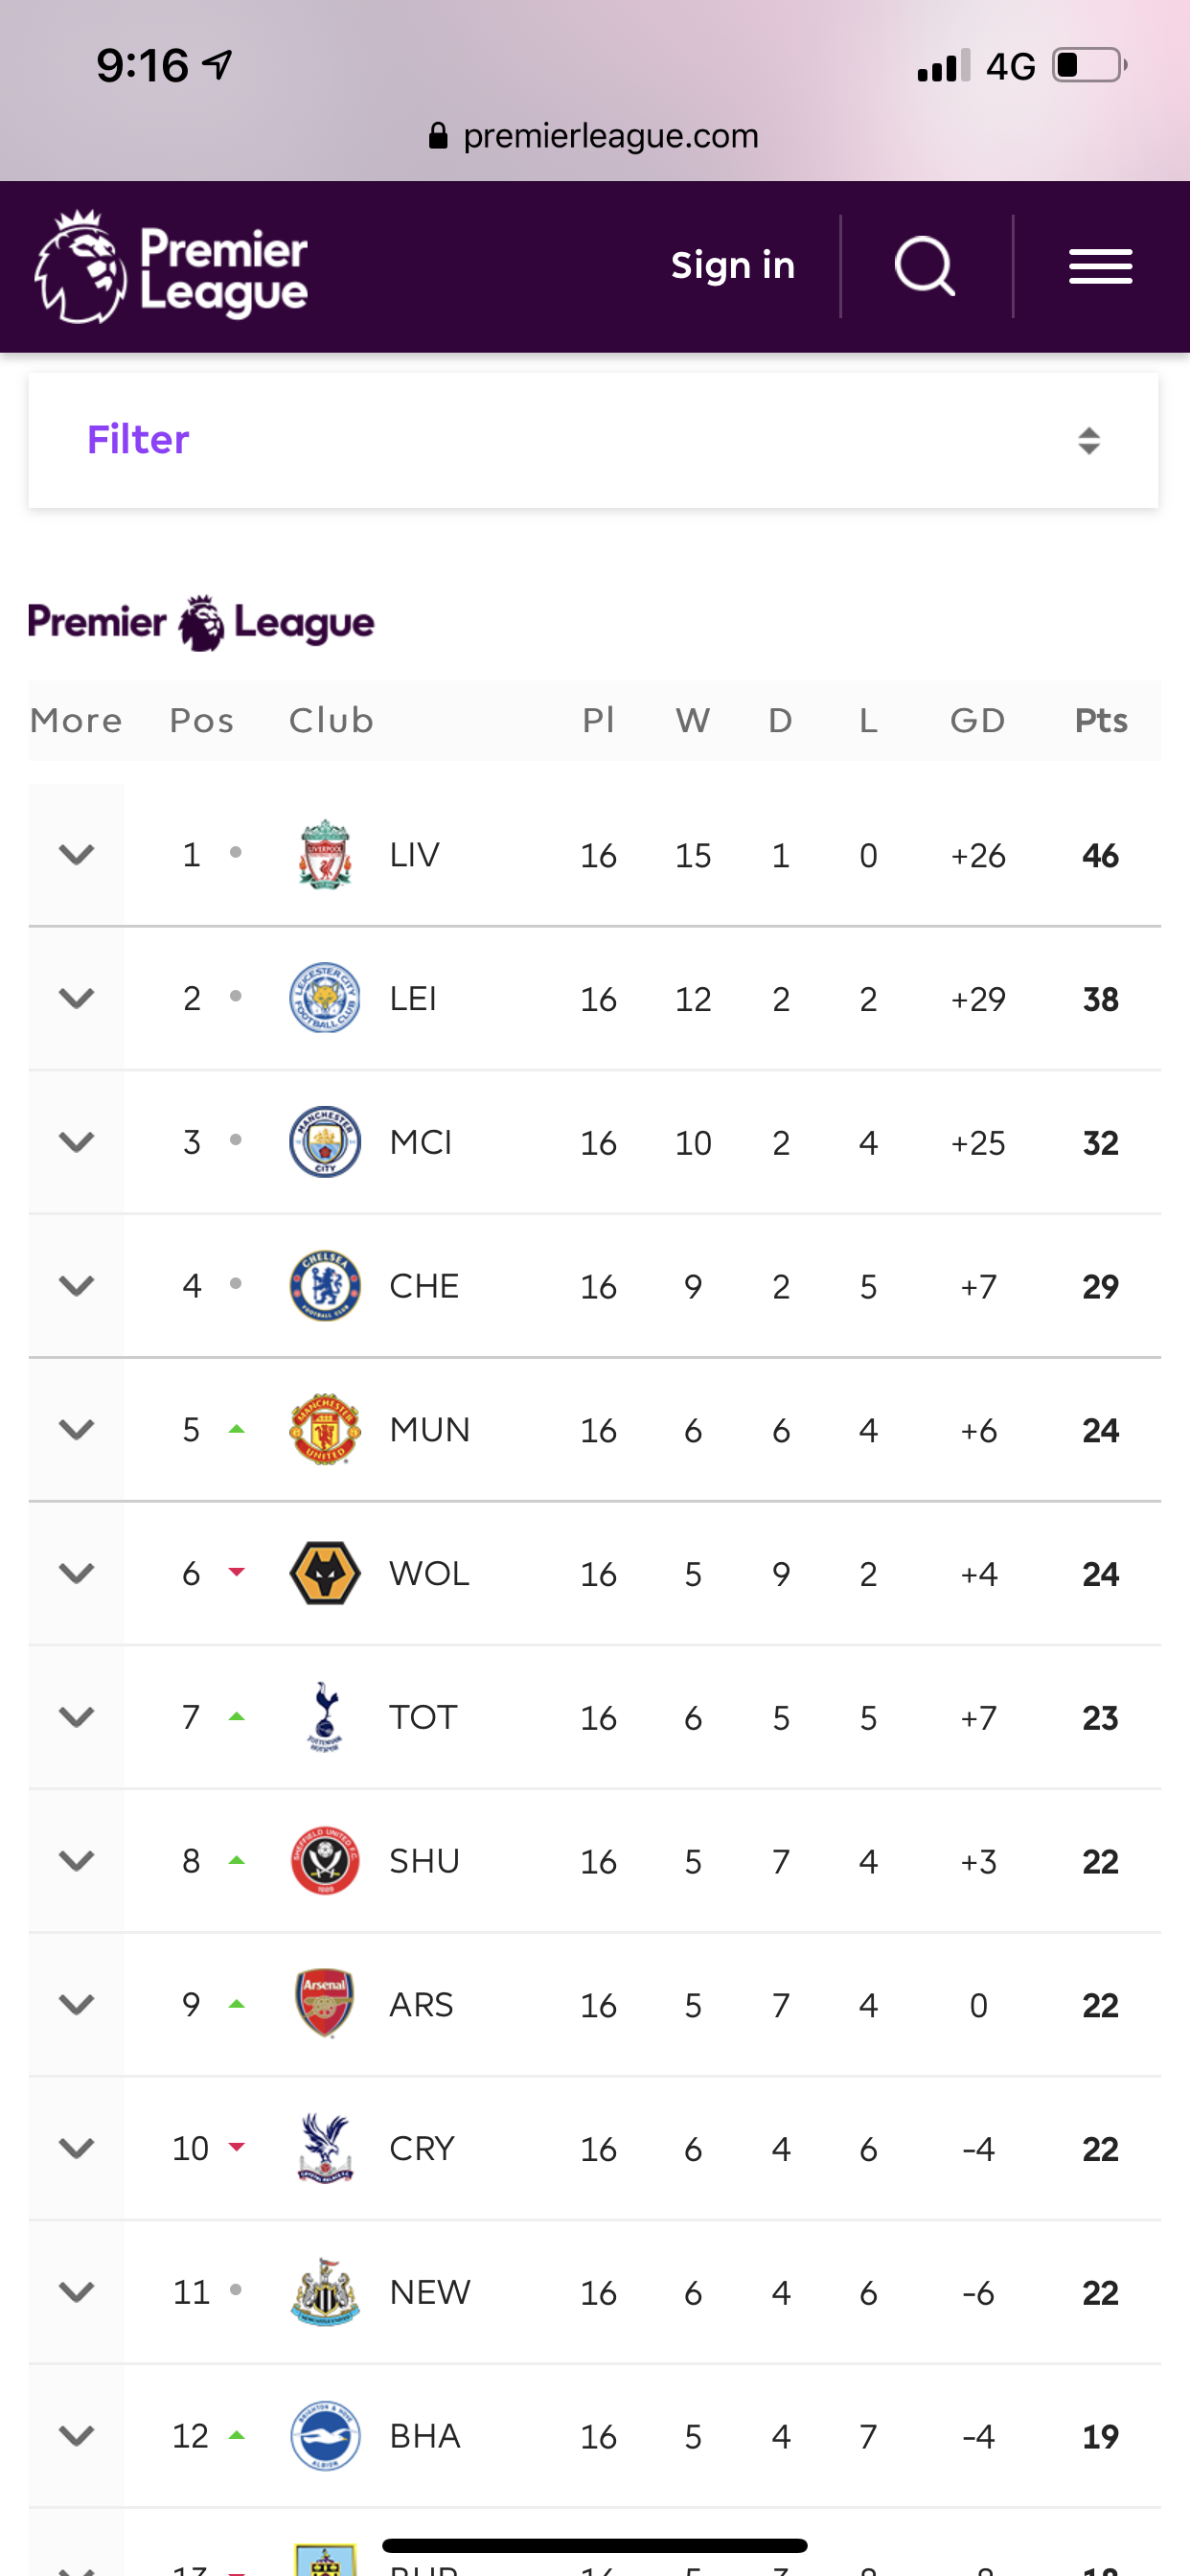
Task: Tap the Pts column header
Action: pos(1100,720)
